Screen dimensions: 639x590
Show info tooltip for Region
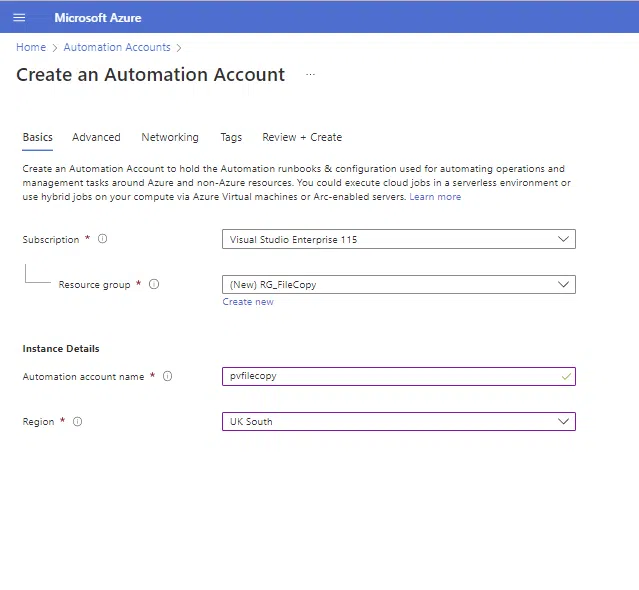coord(77,421)
